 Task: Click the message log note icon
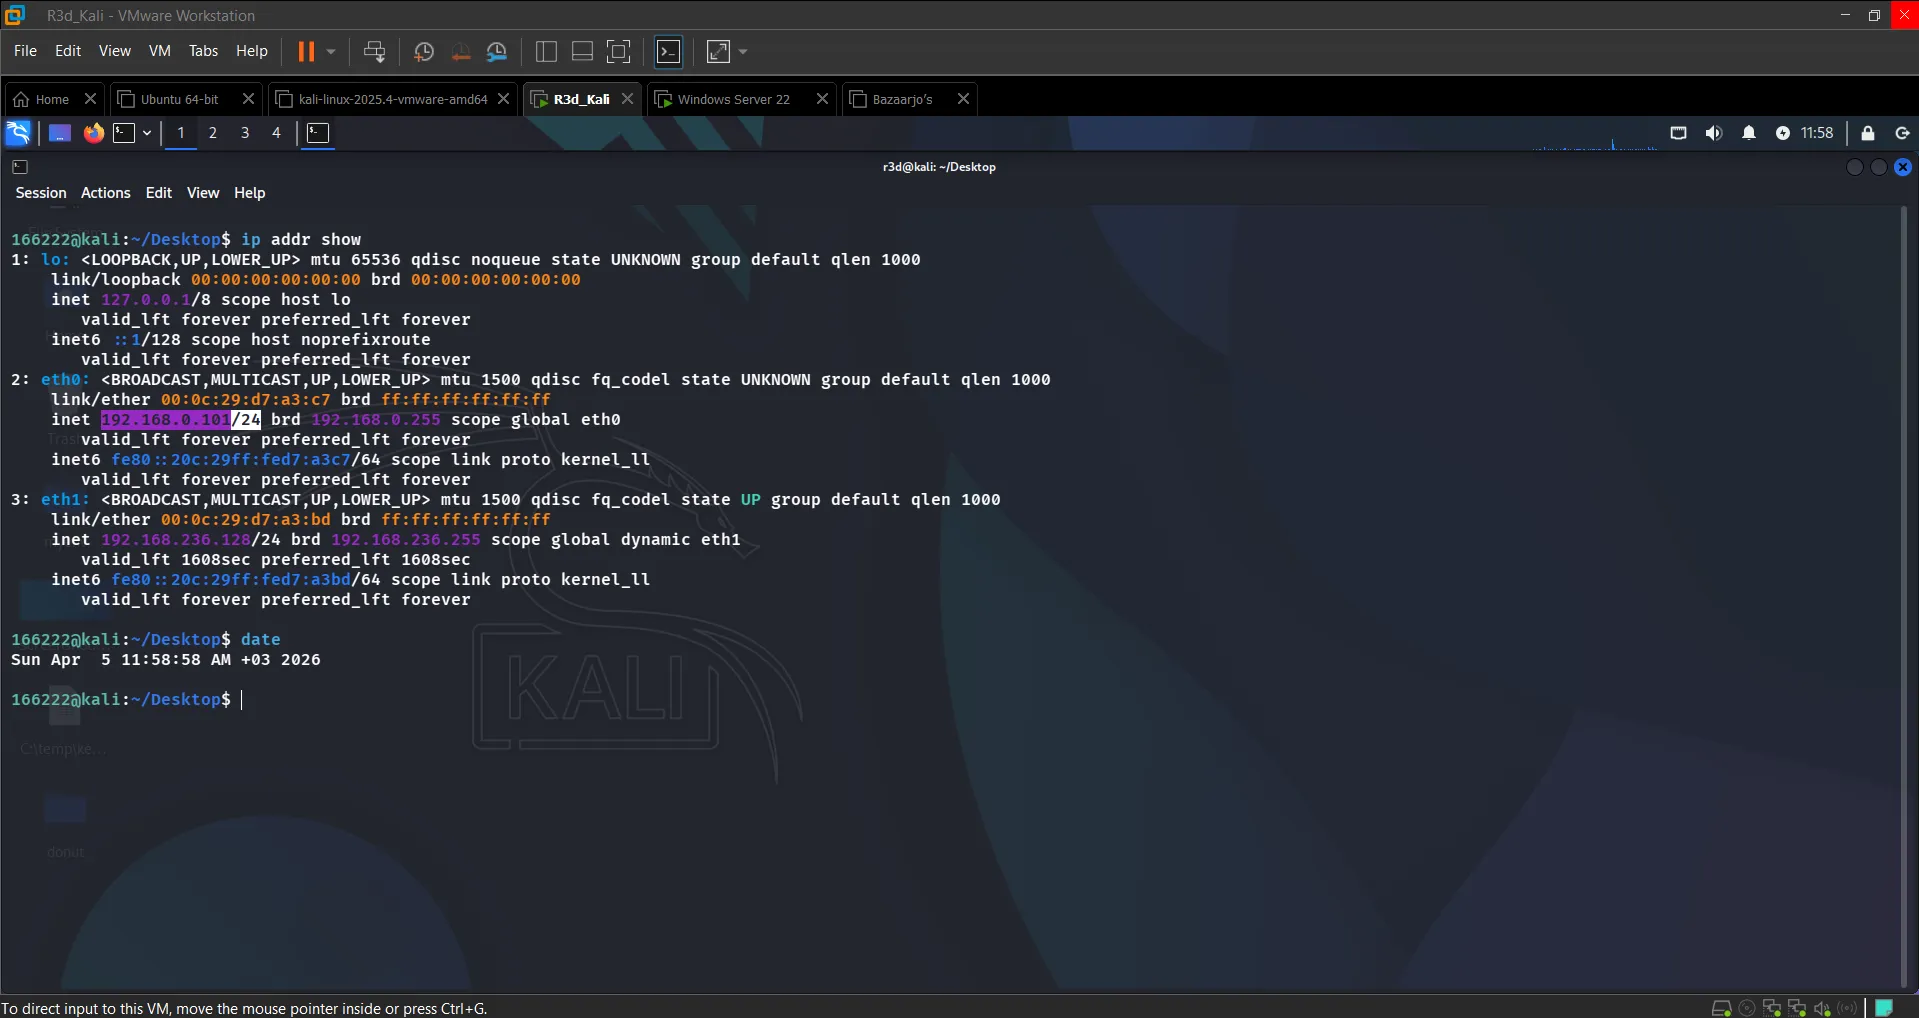tap(1884, 1008)
